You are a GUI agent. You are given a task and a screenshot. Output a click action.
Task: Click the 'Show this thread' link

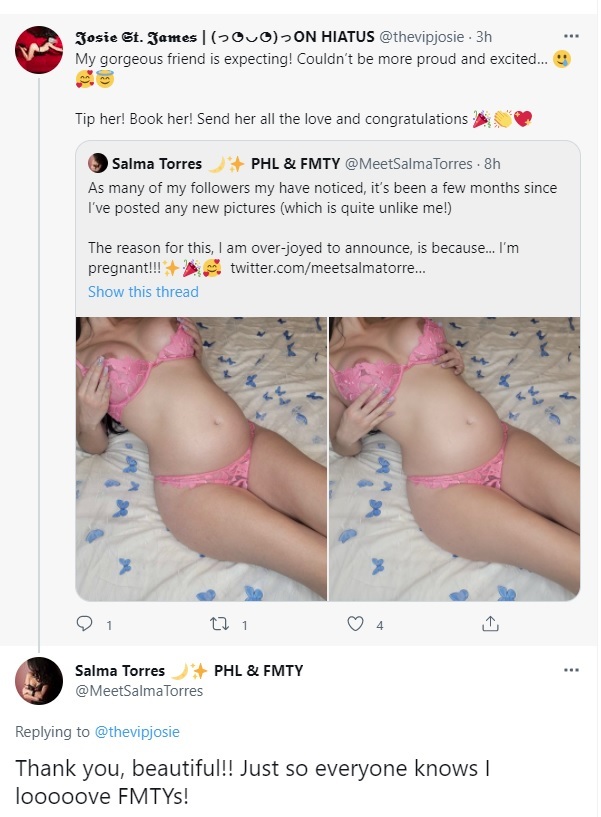coord(143,292)
